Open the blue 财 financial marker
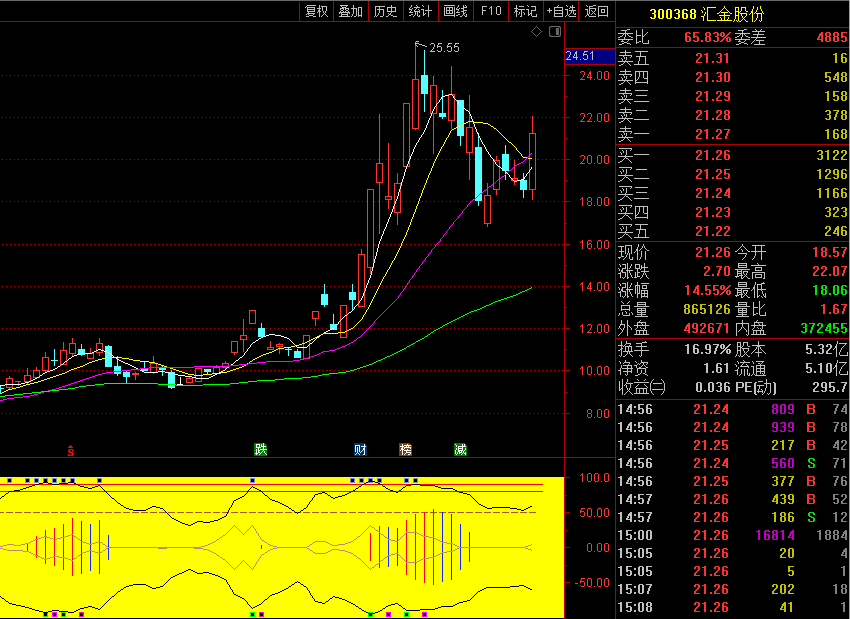The height and width of the screenshot is (619, 850). pos(360,449)
